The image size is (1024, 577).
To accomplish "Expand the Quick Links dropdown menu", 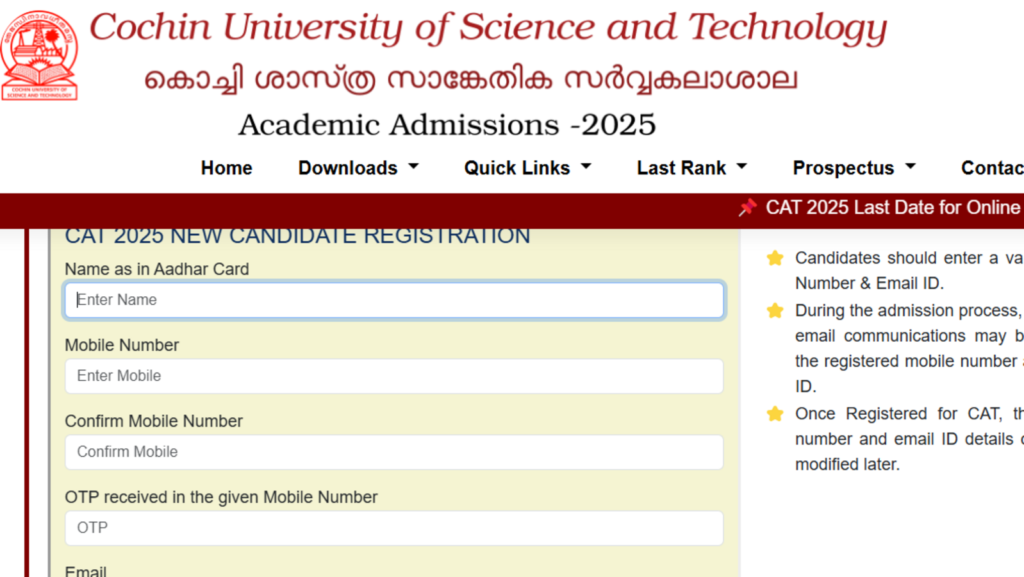I will tap(528, 168).
